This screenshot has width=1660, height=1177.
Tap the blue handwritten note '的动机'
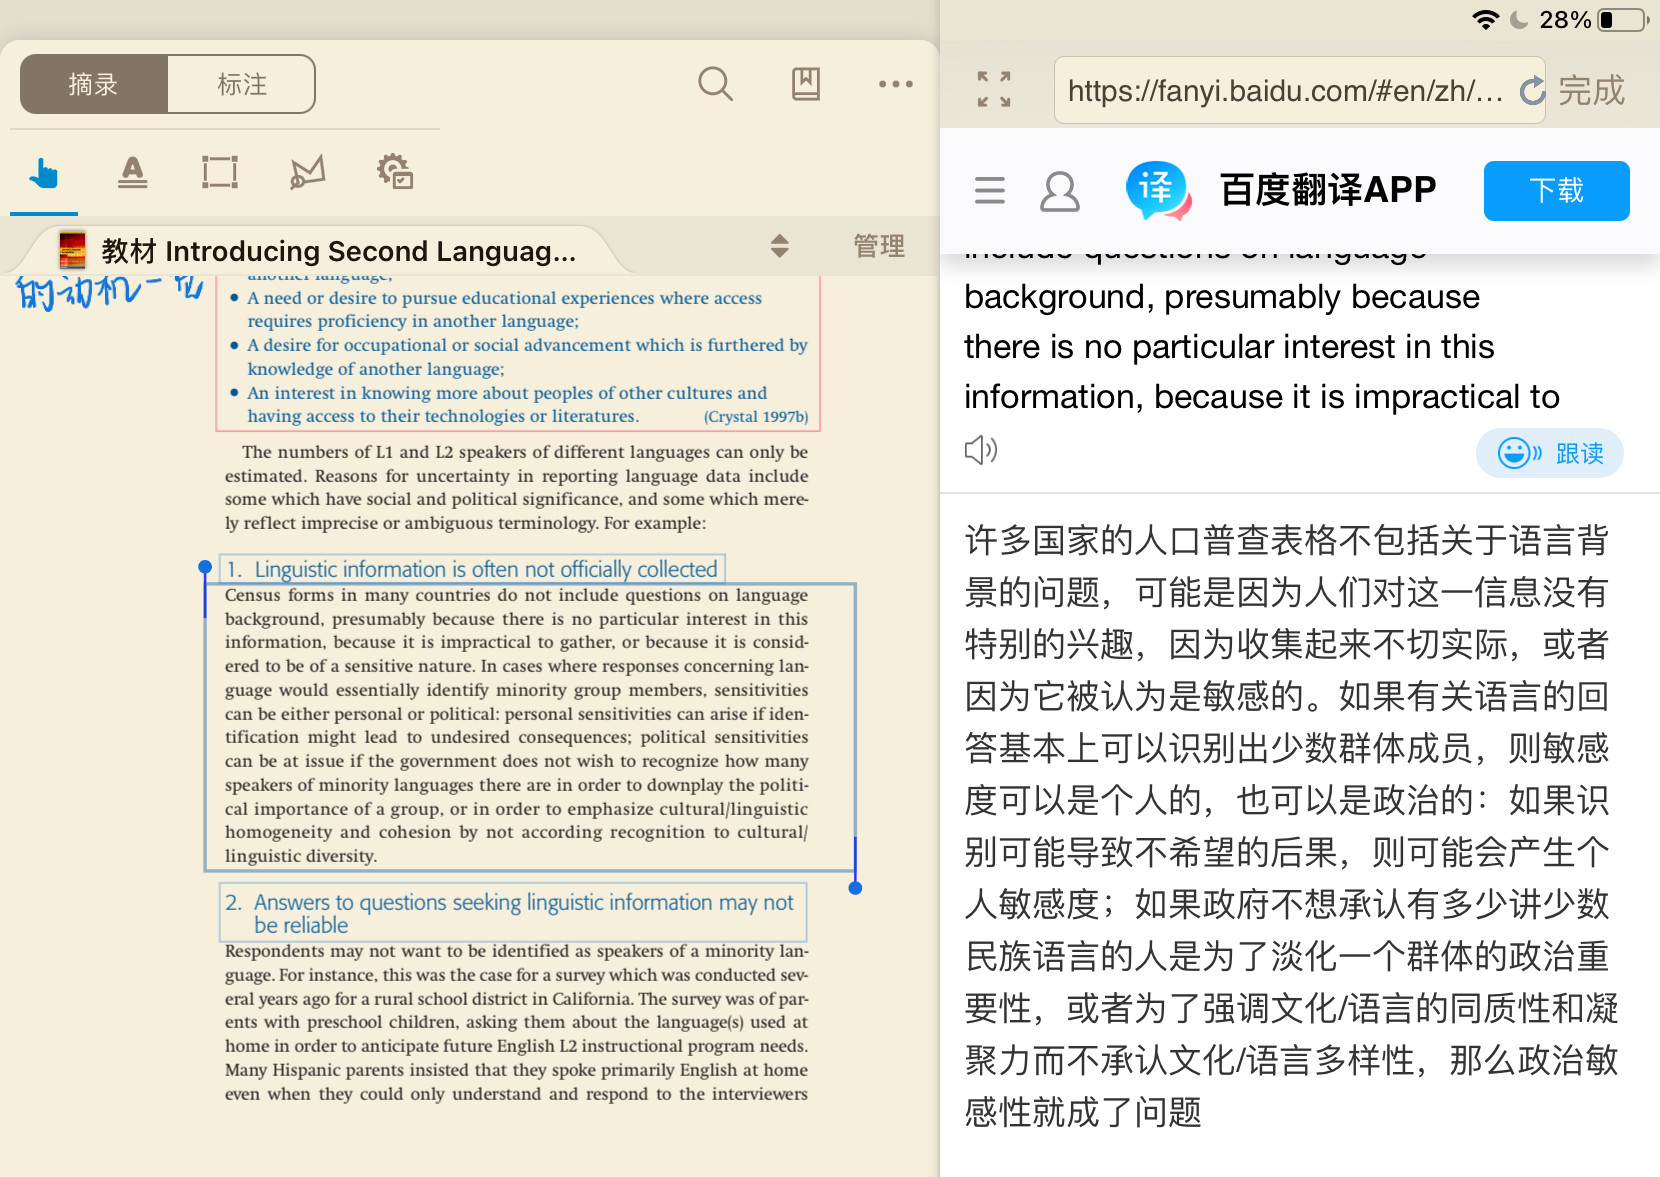110,291
